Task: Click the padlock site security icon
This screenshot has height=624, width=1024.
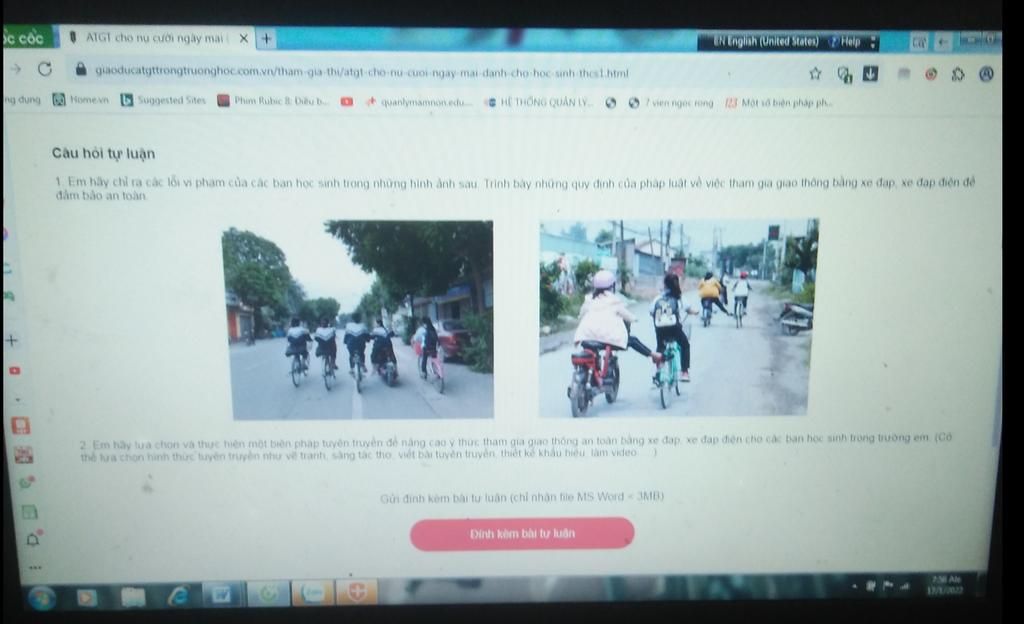Action: coord(81,69)
